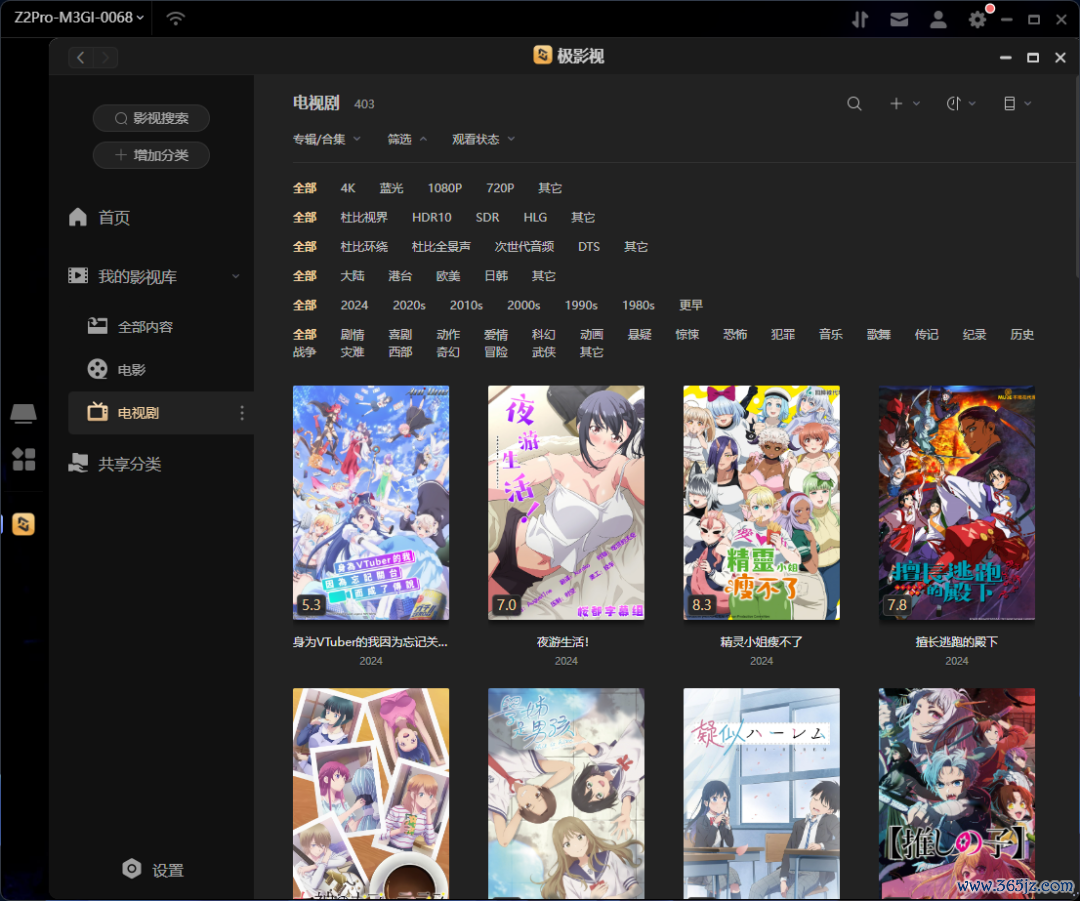Open 首页 home in sidebar

pyautogui.click(x=100, y=218)
